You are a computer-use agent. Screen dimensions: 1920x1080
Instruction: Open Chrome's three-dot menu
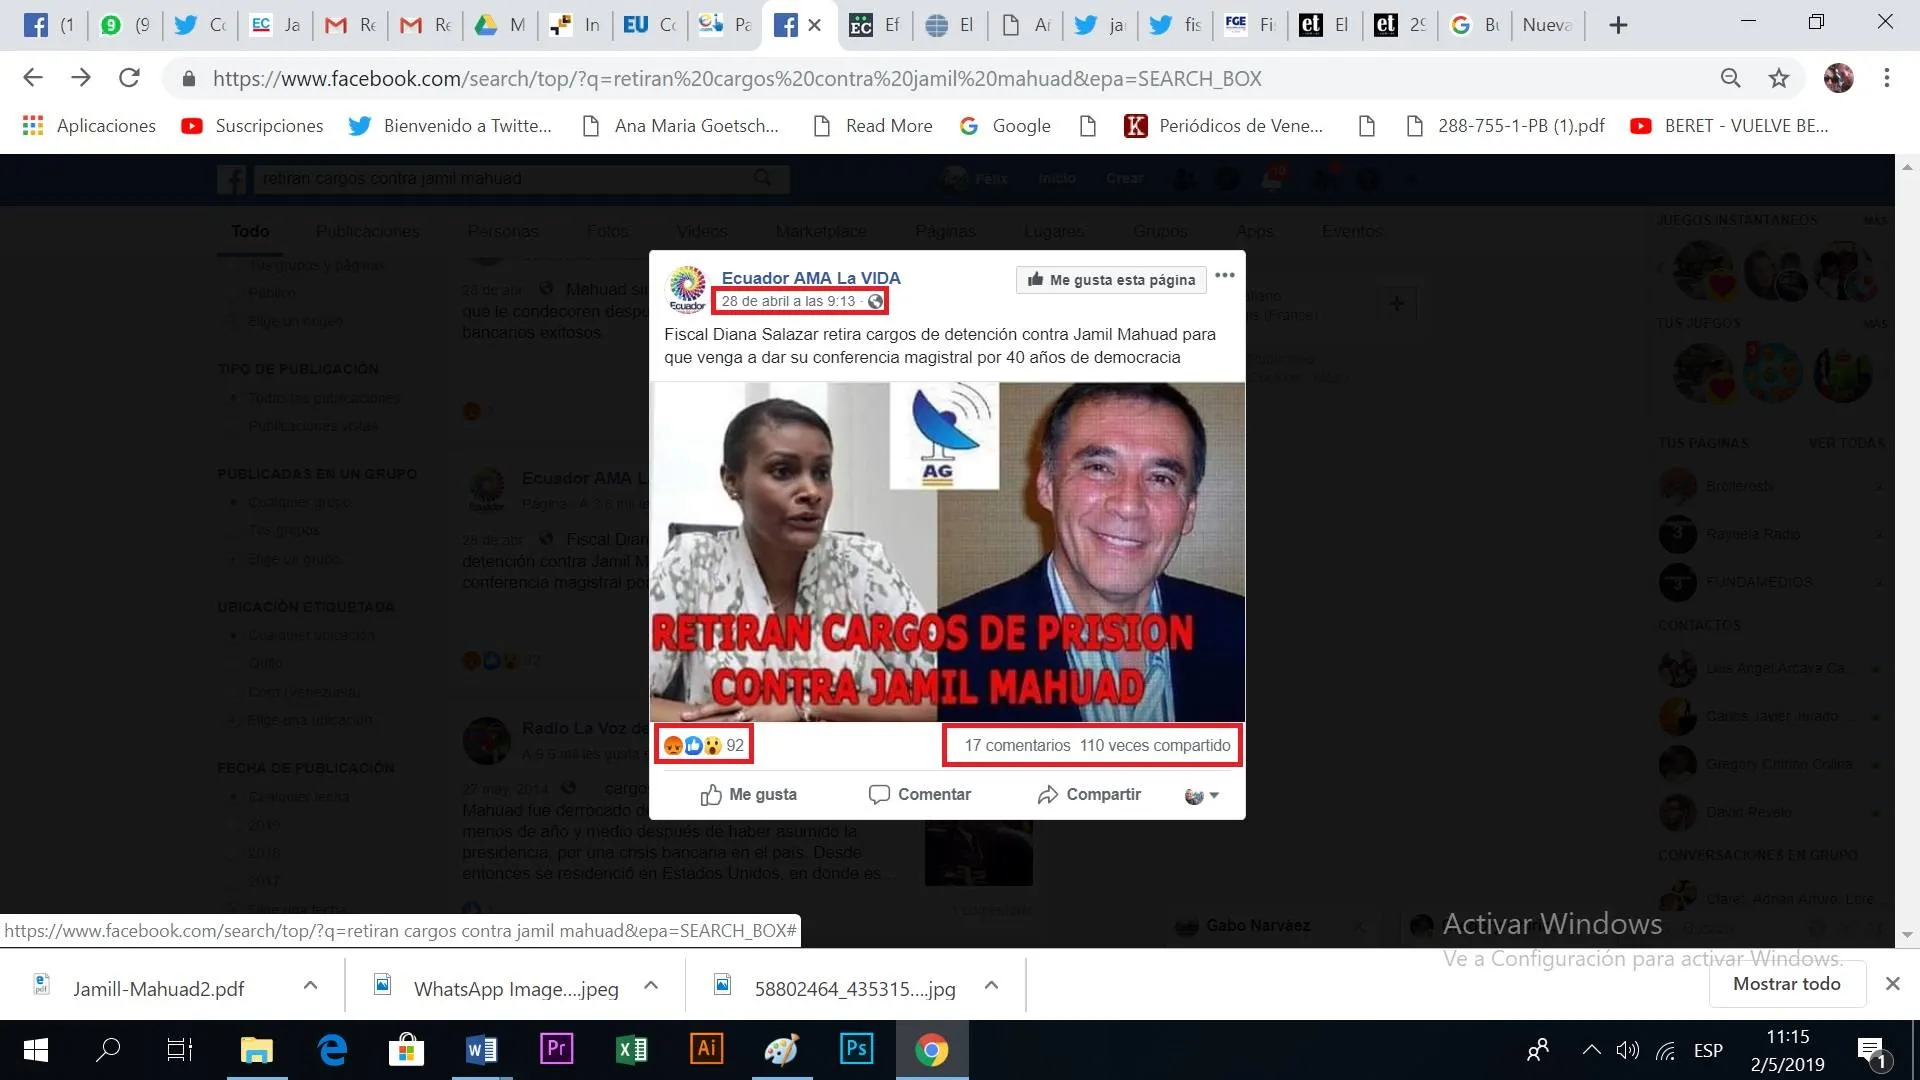click(x=1886, y=78)
